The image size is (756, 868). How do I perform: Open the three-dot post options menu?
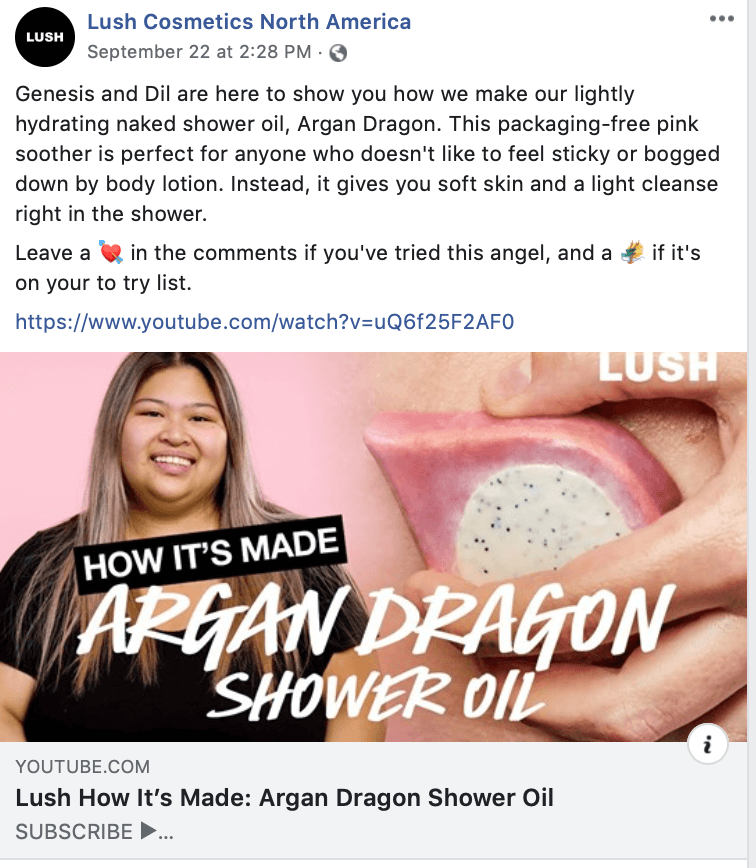[x=722, y=19]
